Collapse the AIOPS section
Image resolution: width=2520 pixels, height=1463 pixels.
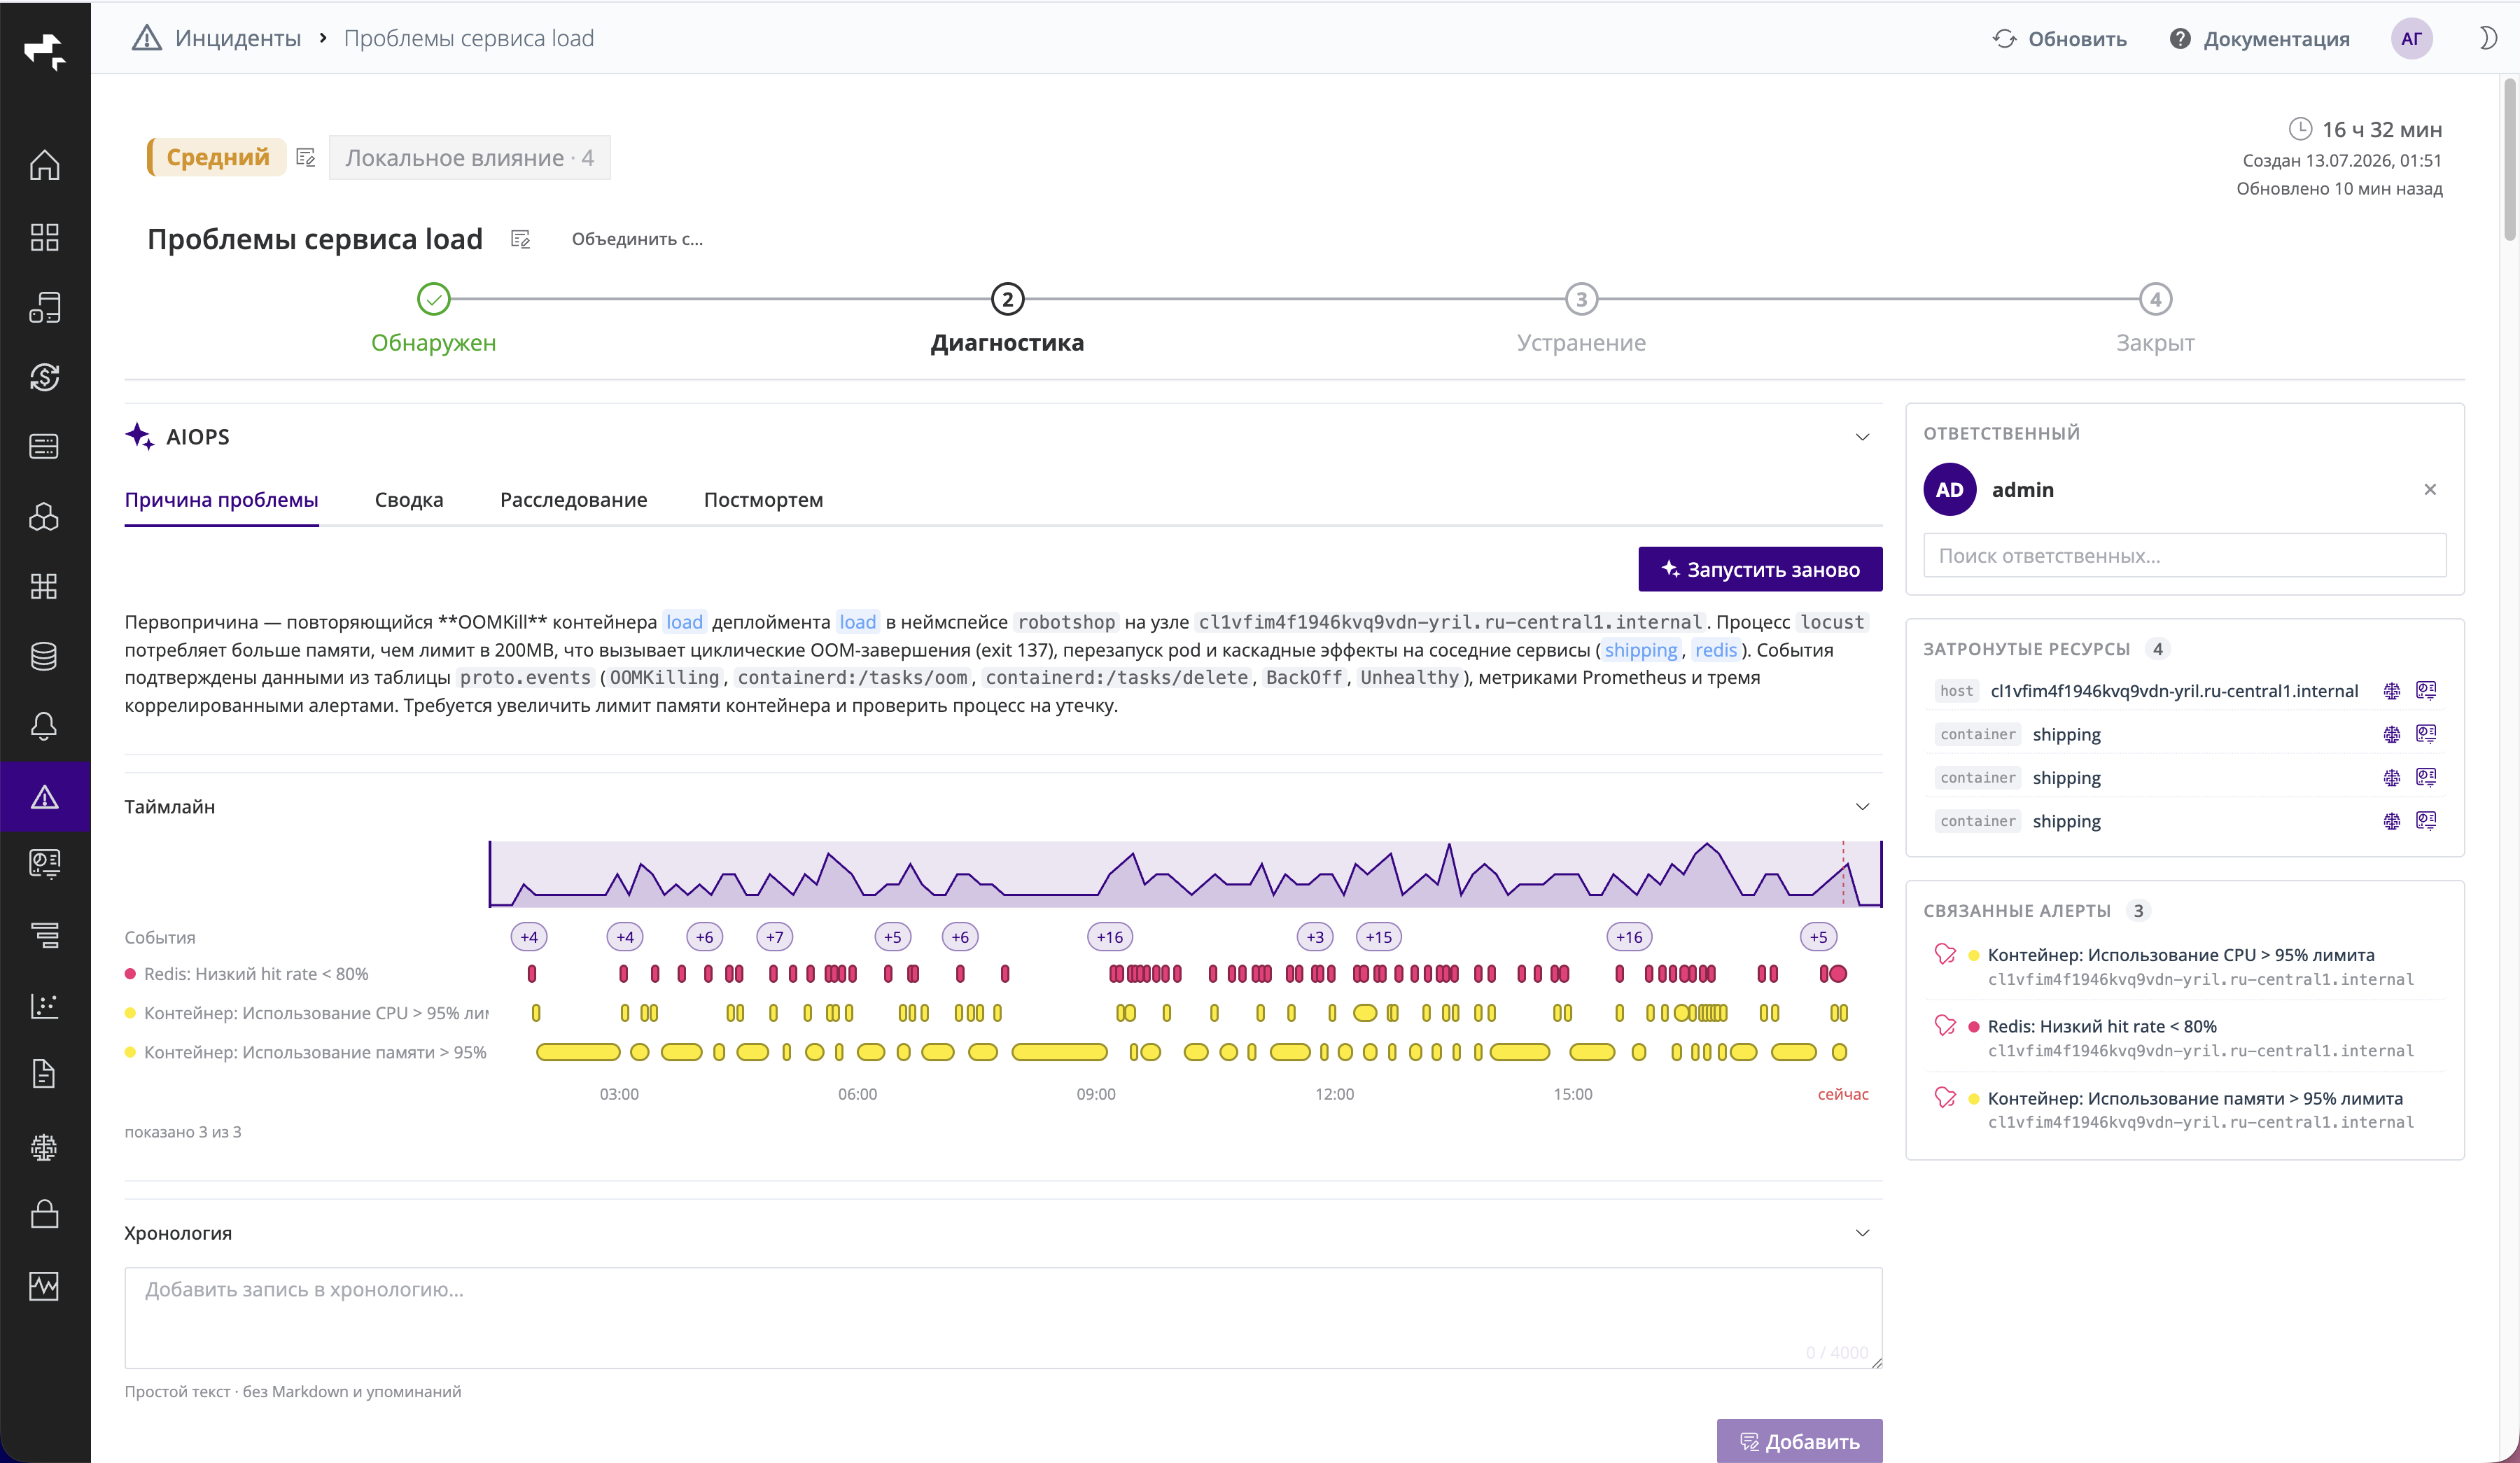1862,437
